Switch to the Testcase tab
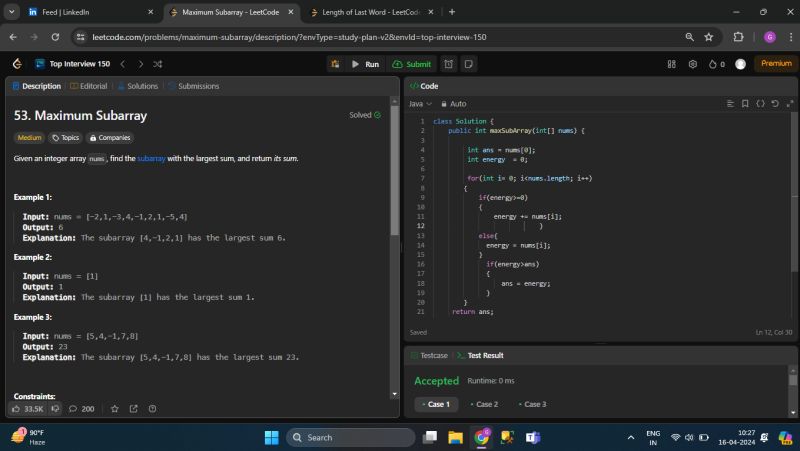Image resolution: width=800 pixels, height=451 pixels. (x=429, y=355)
